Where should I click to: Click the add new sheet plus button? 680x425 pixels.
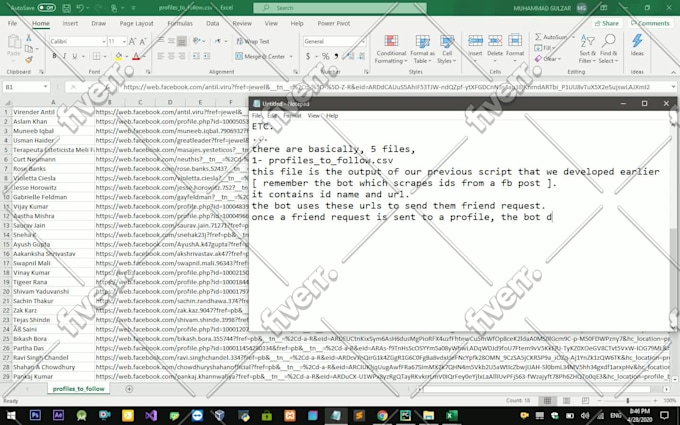tap(129, 389)
